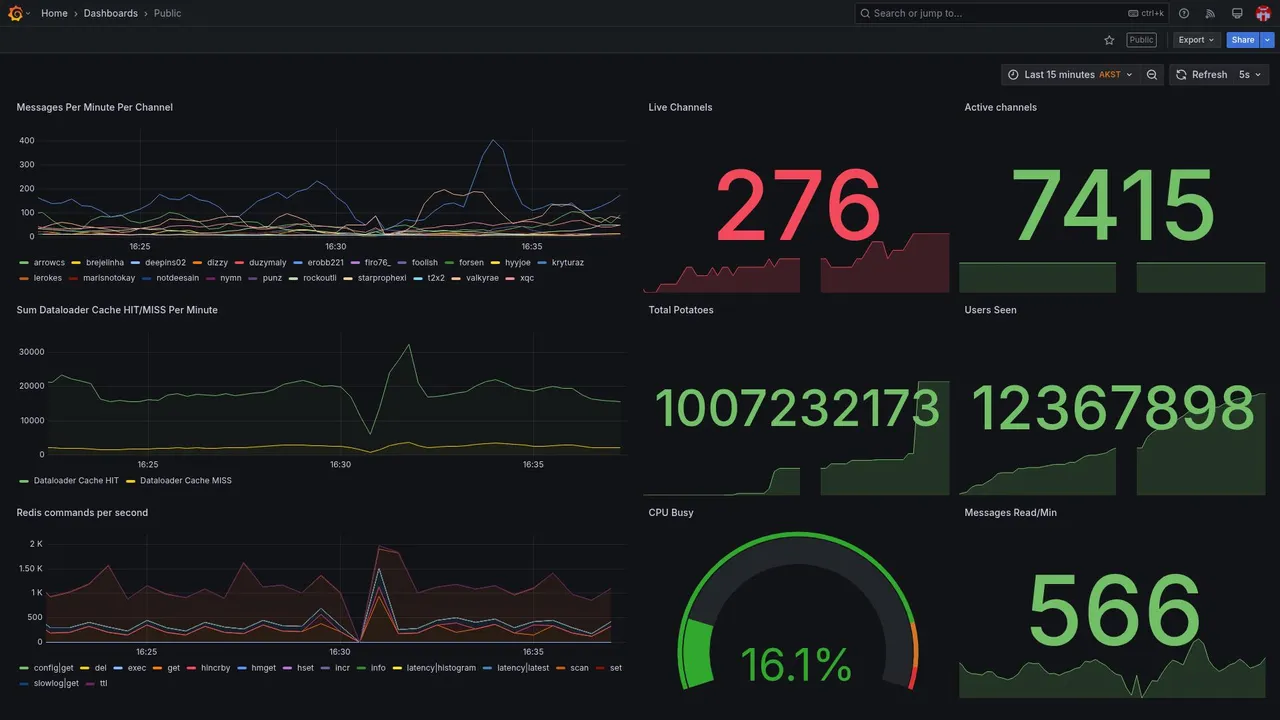
Task: Go to Home breadcrumb
Action: tap(54, 13)
